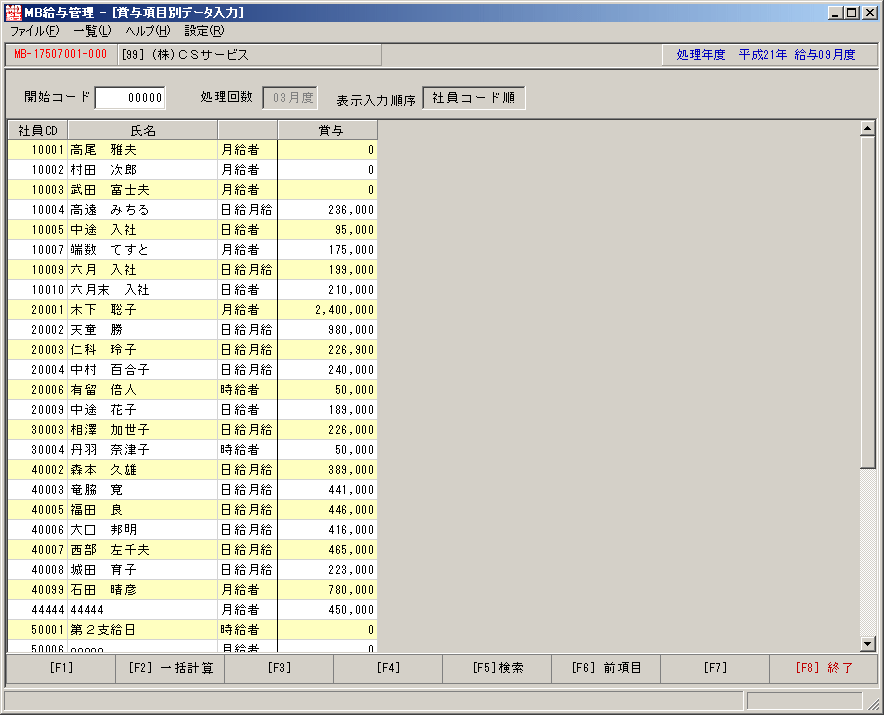Click the [F8] 終了 button

click(824, 668)
